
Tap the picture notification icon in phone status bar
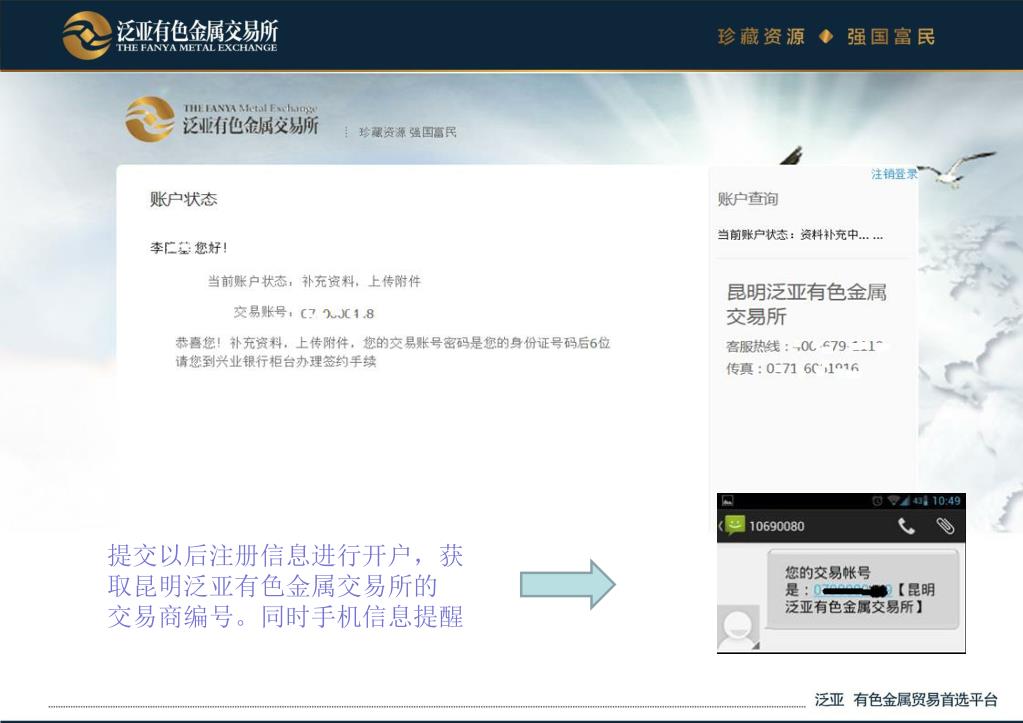(727, 501)
